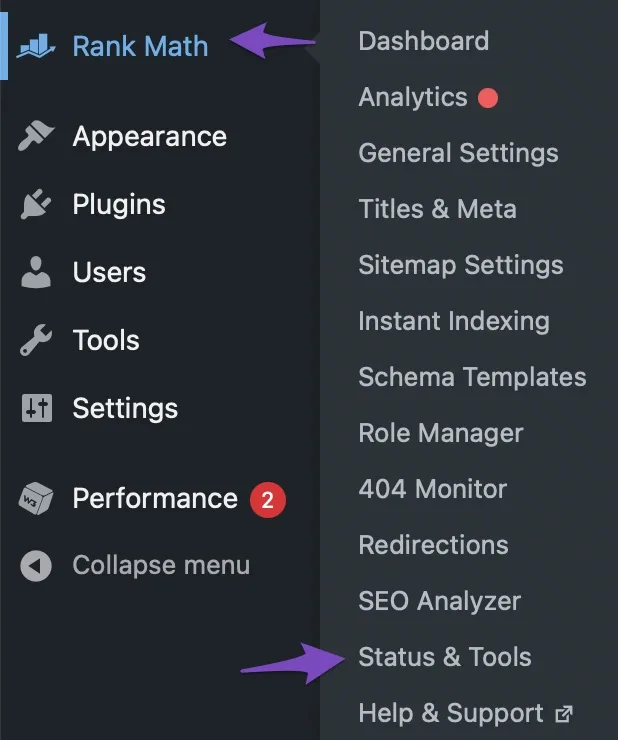Click the Appearance paintbrush icon

pos(36,136)
